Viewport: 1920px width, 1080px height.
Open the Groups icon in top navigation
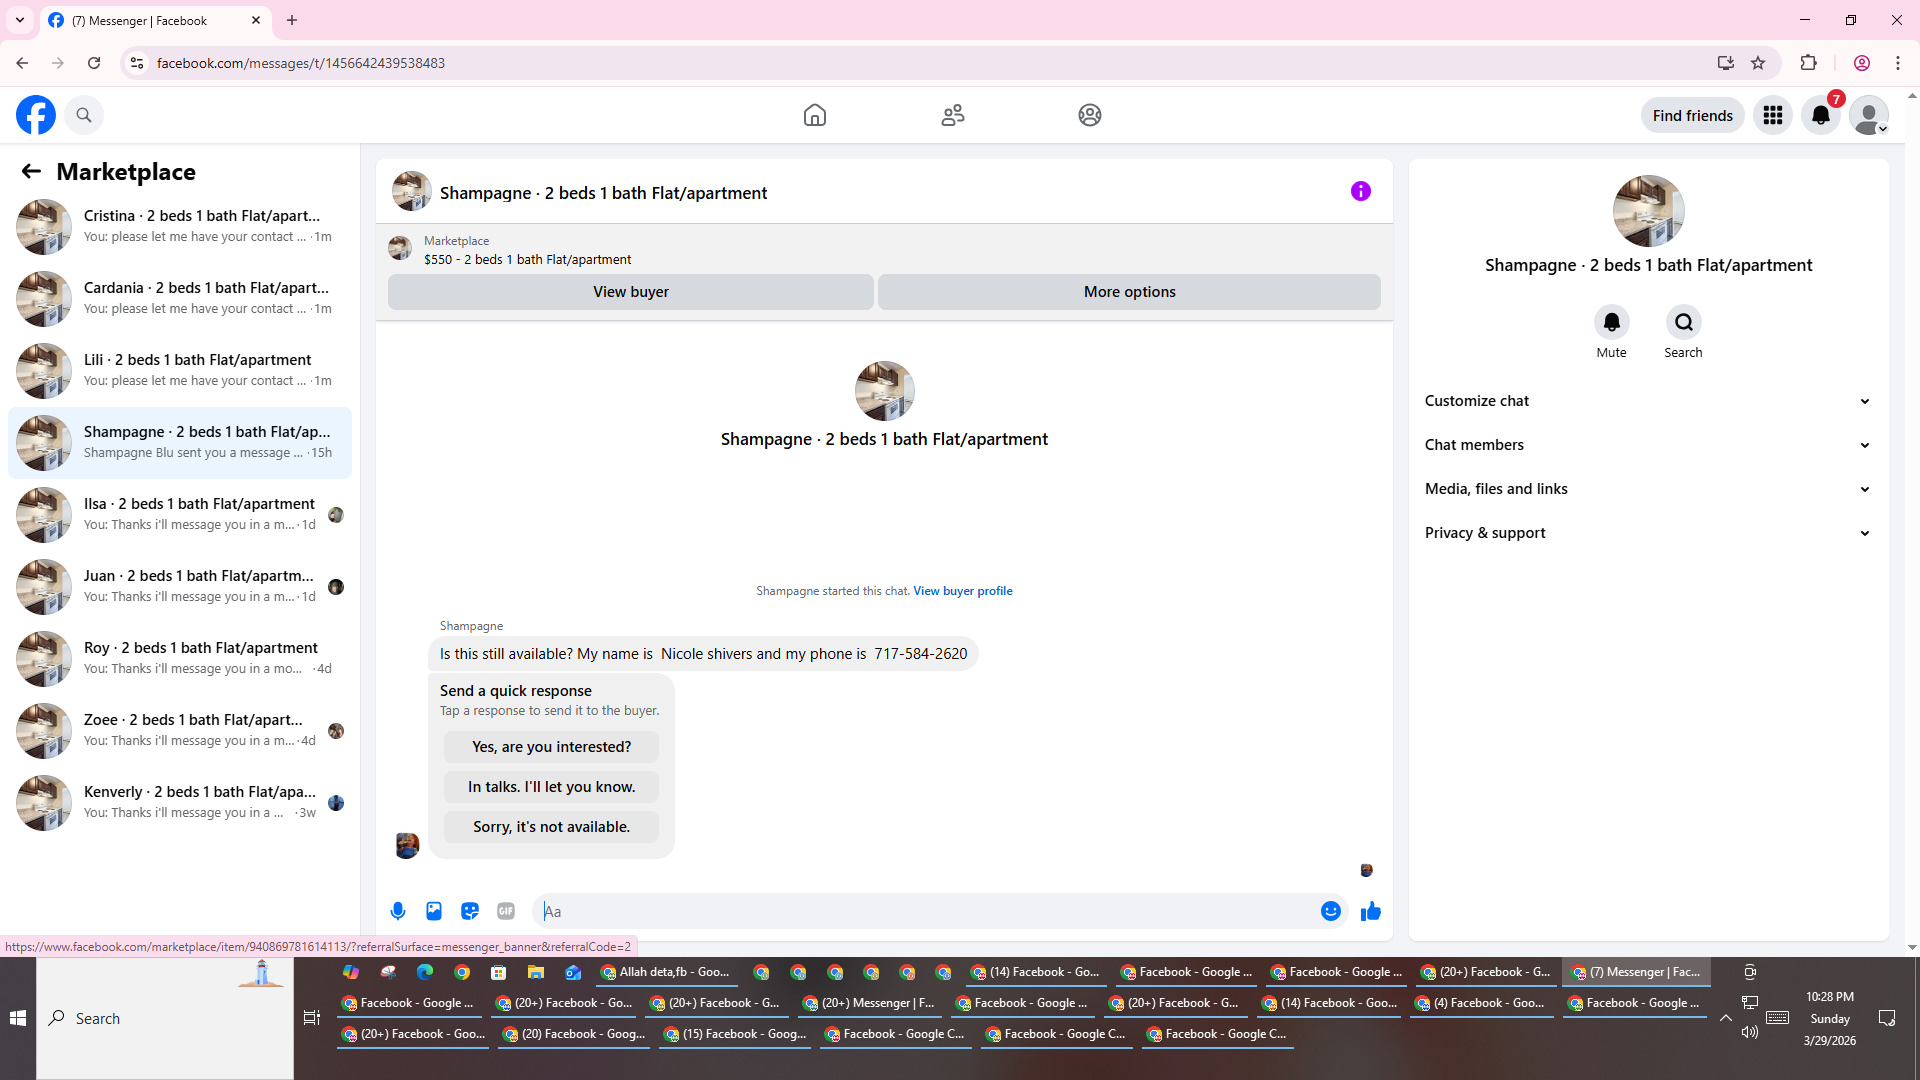pyautogui.click(x=1090, y=115)
